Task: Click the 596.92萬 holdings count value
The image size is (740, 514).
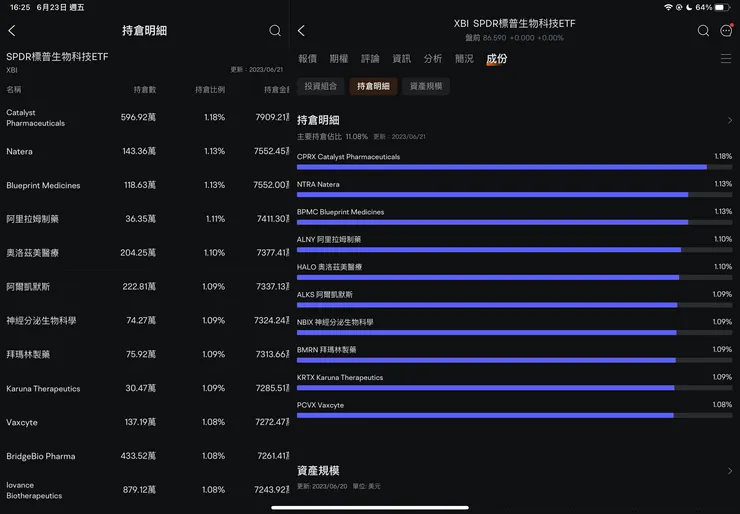Action: tap(138, 117)
